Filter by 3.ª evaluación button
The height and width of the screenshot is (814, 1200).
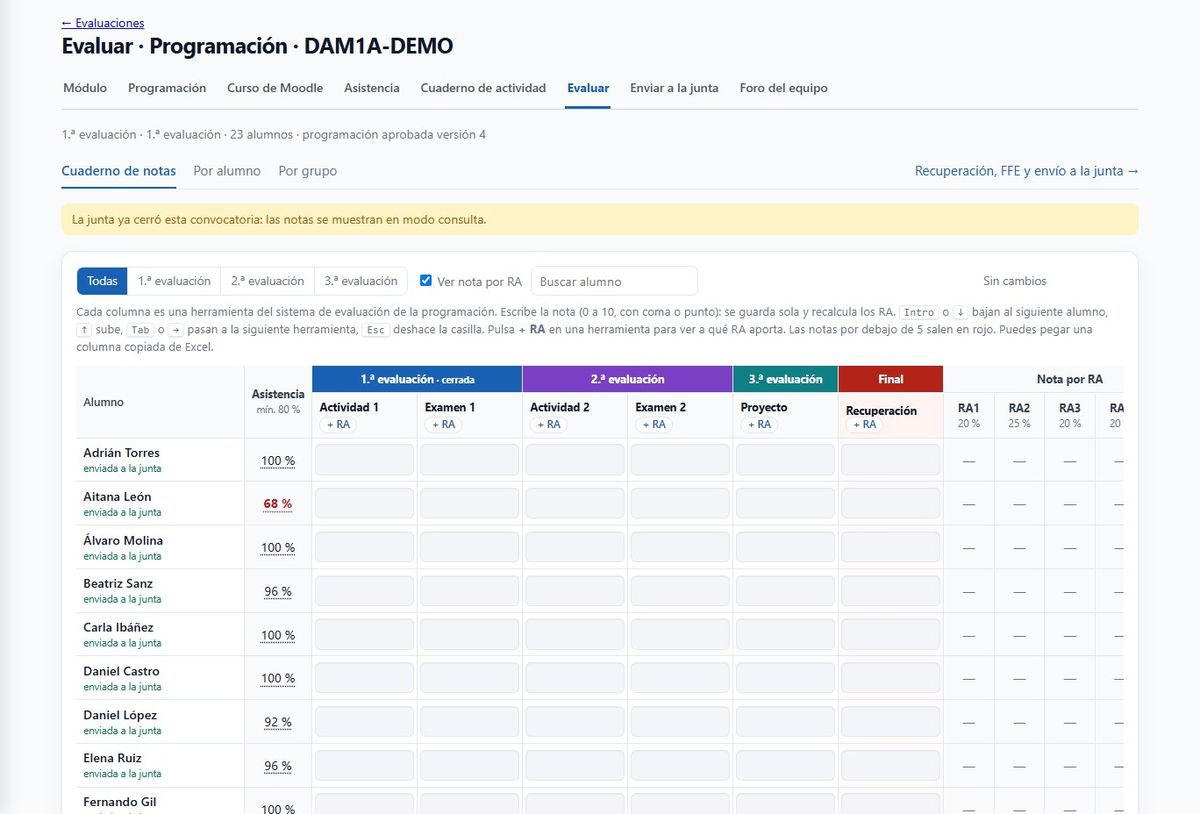tap(361, 281)
